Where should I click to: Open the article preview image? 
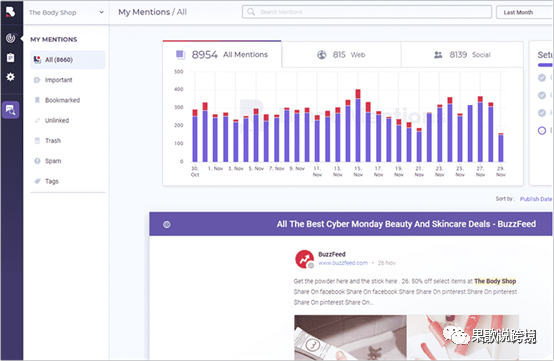406,337
